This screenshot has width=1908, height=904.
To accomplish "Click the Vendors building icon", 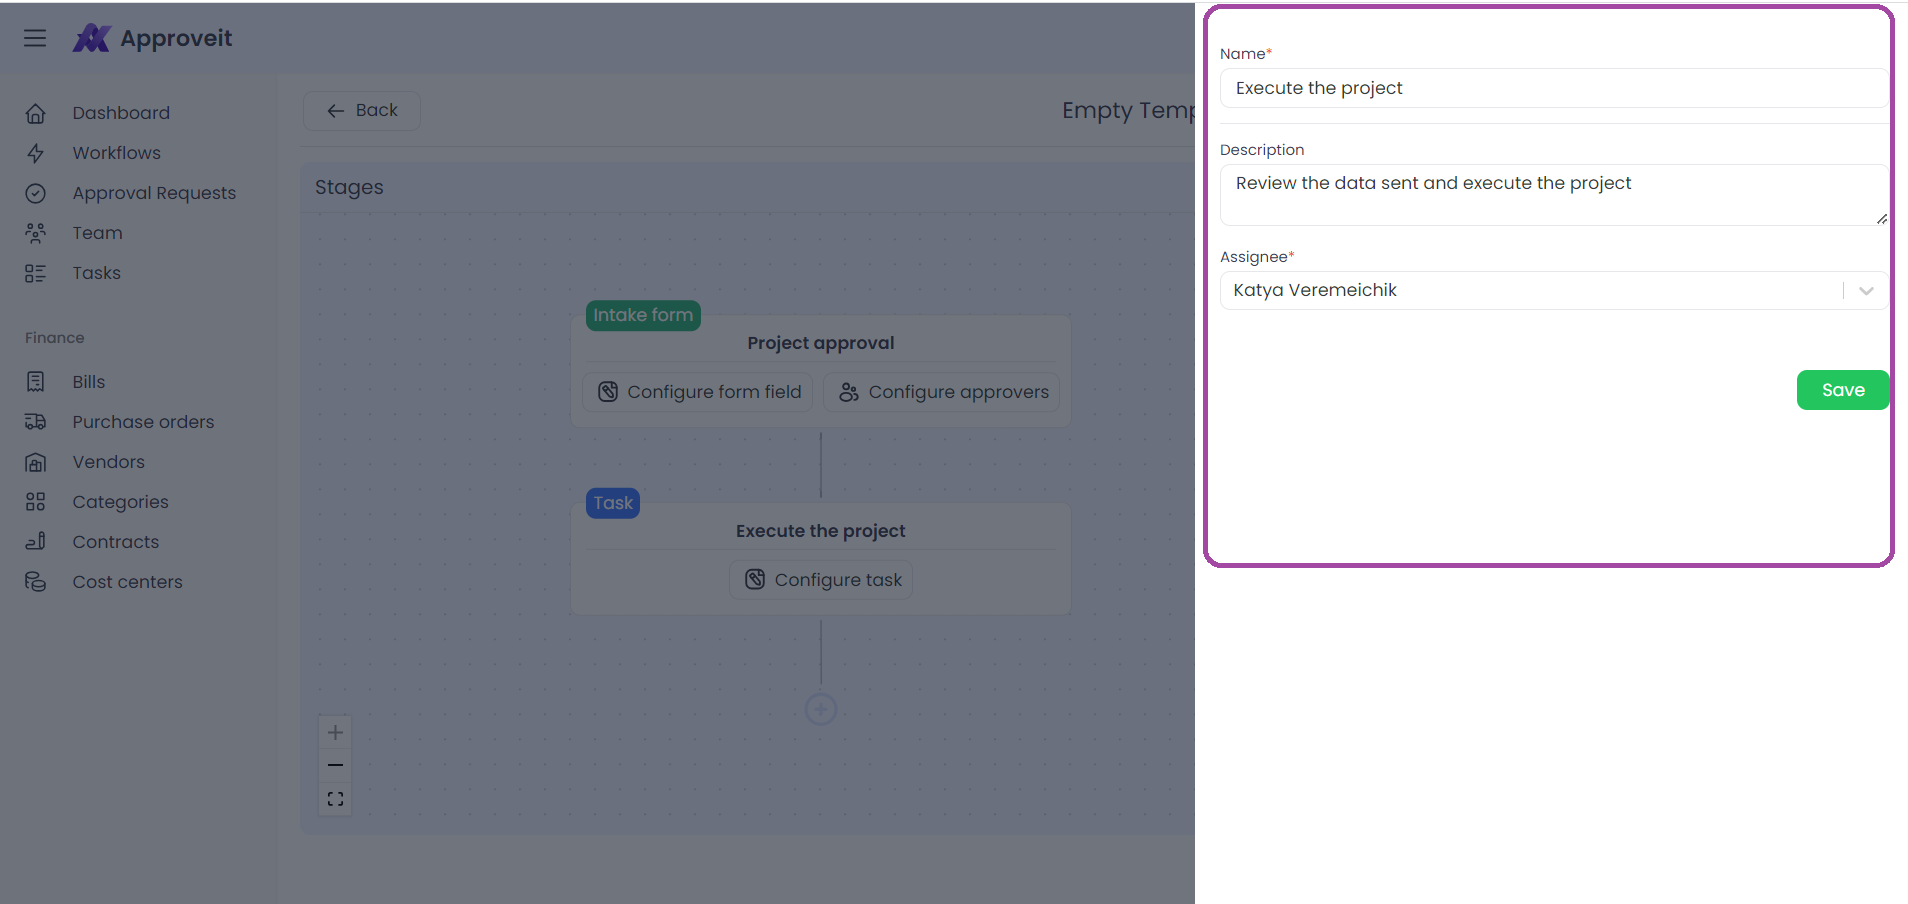I will point(35,462).
